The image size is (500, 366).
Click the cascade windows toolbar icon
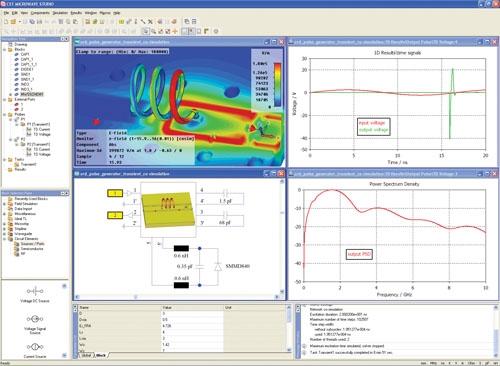[187, 21]
